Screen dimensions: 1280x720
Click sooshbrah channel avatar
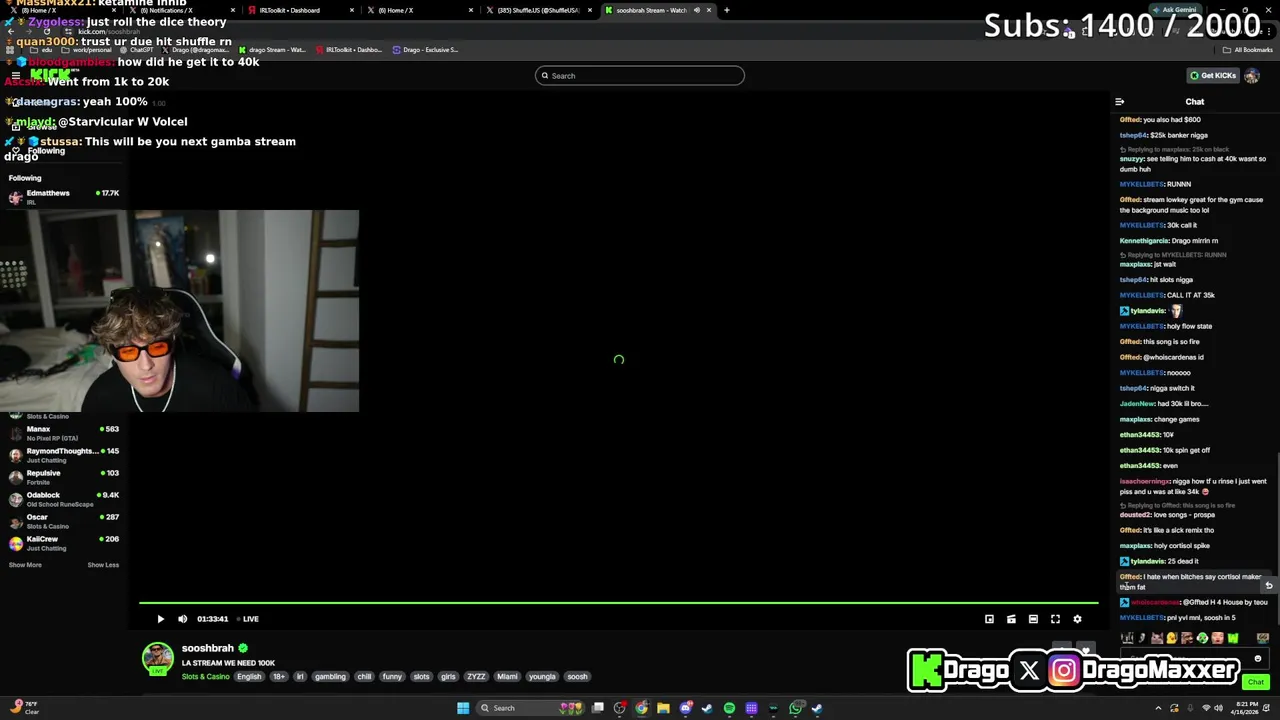(157, 658)
